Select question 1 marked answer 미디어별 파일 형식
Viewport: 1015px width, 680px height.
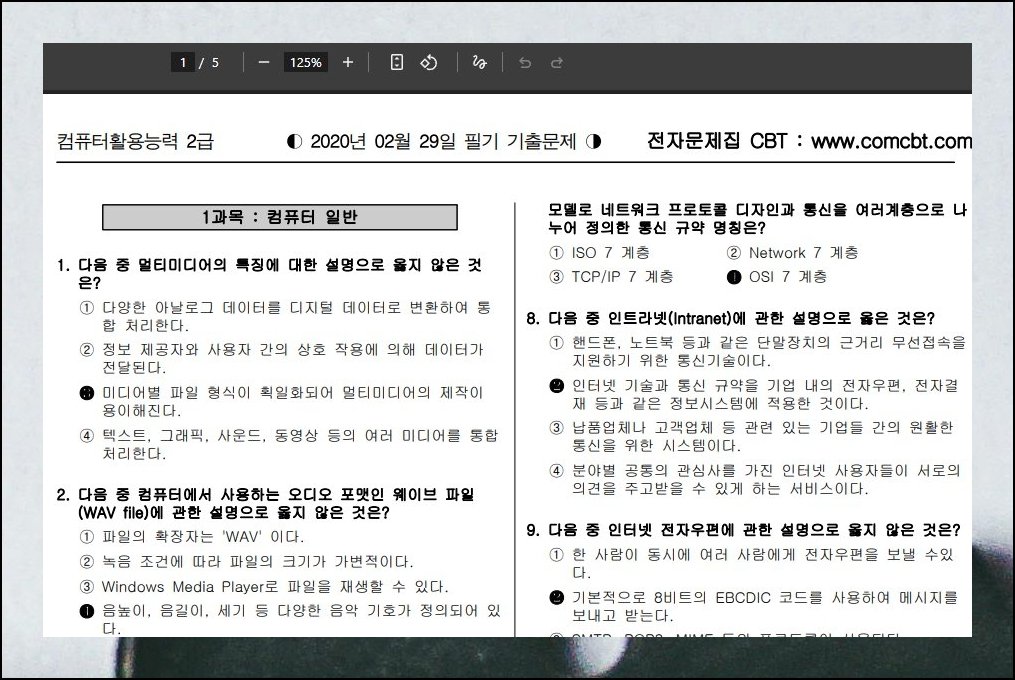click(282, 401)
